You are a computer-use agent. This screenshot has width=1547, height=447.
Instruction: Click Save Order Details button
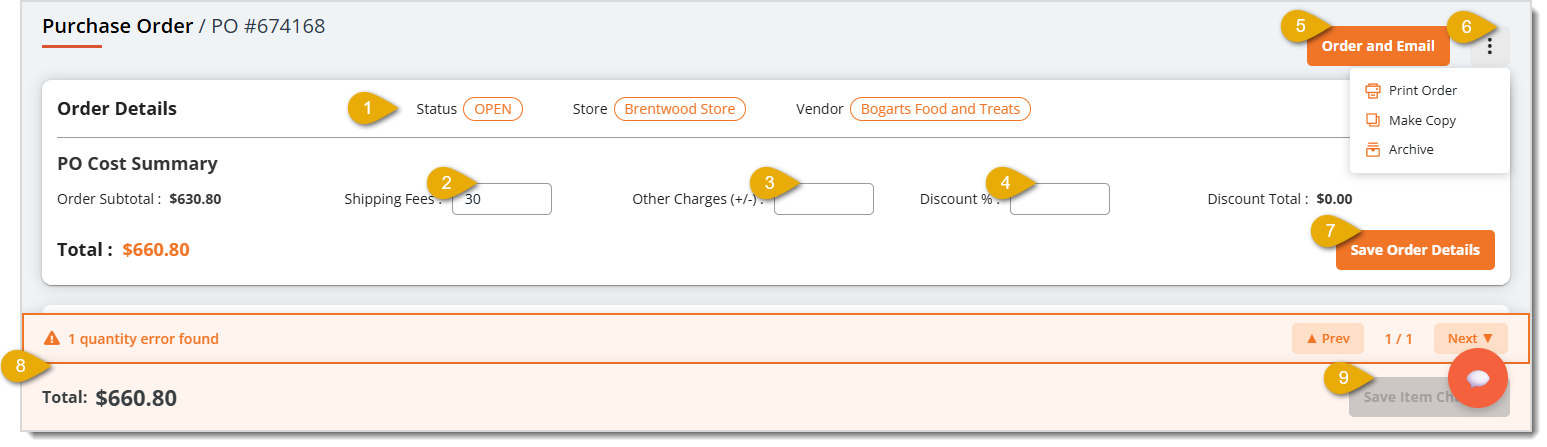pos(1415,250)
